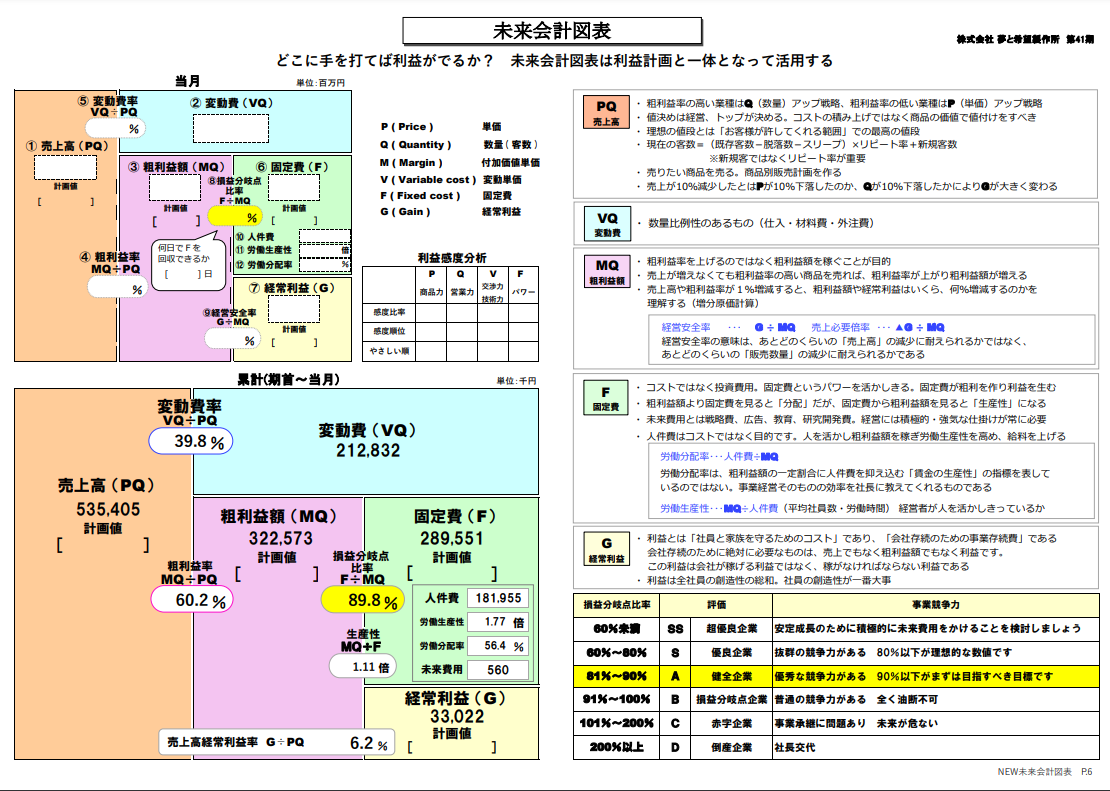Click the % field under ④ 粗利益率
Screen dimensions: 1110x791
(118, 288)
